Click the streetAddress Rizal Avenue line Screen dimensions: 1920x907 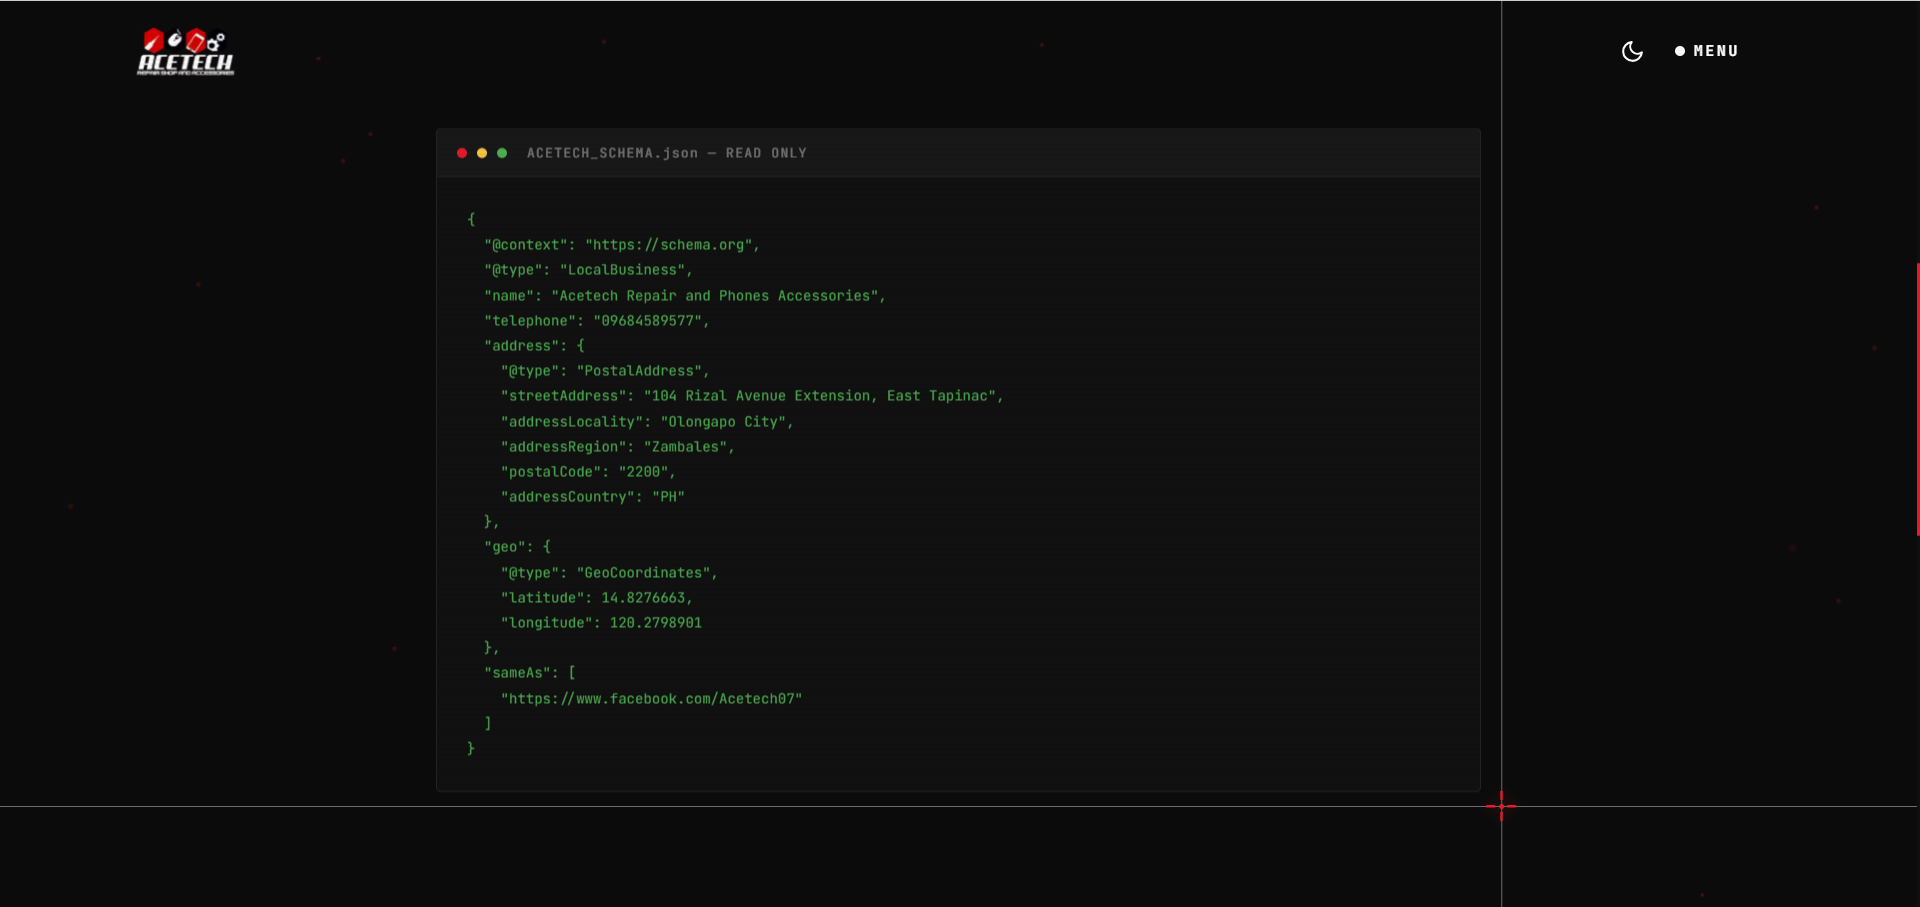tap(752, 396)
